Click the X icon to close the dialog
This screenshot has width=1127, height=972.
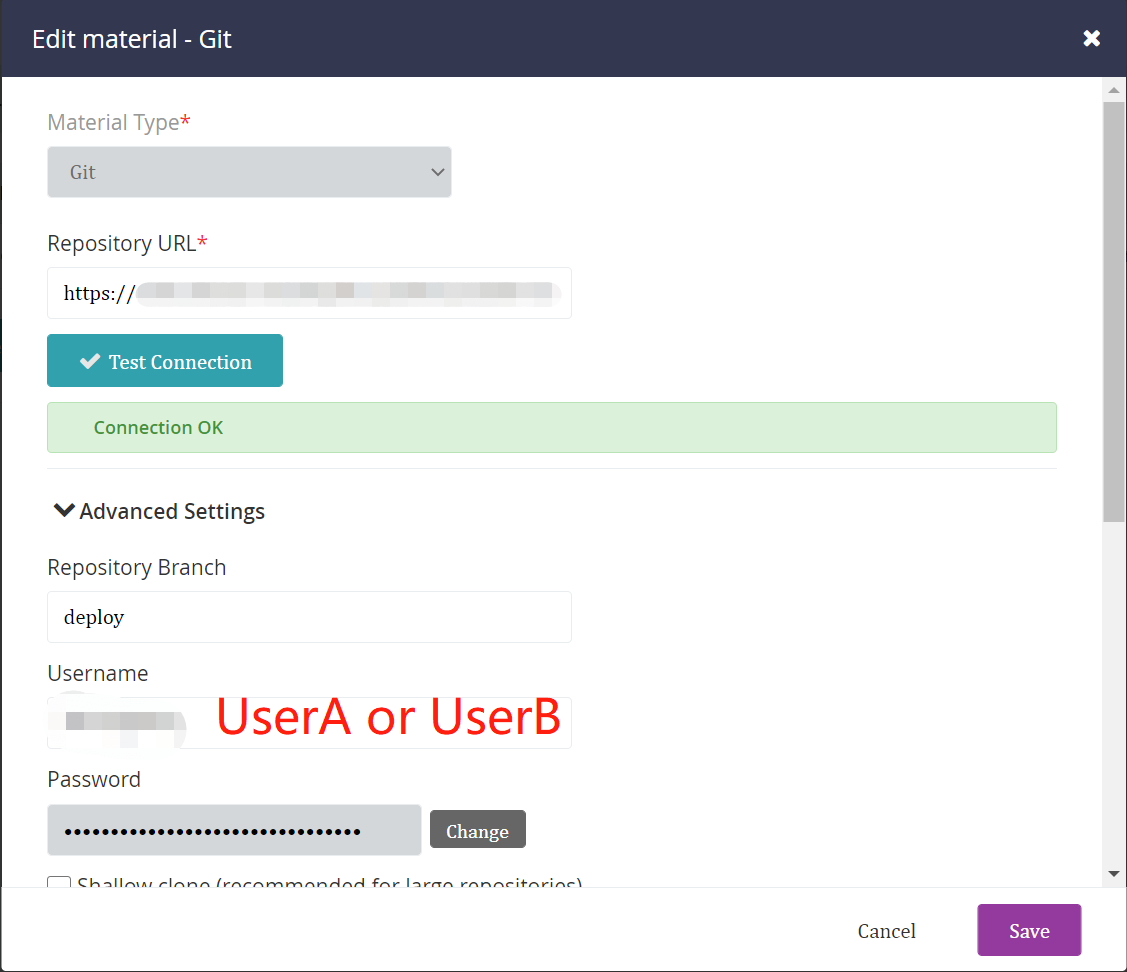[x=1091, y=38]
